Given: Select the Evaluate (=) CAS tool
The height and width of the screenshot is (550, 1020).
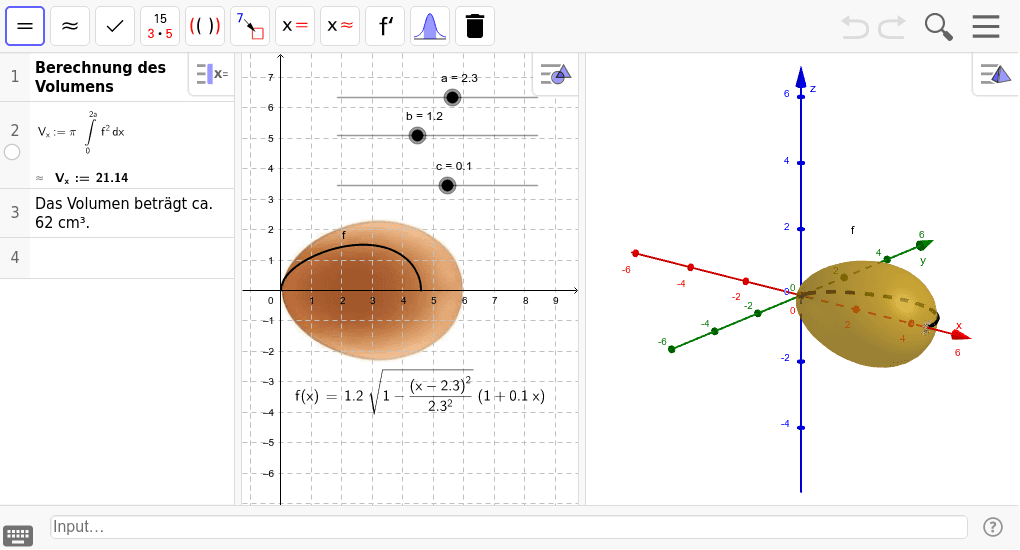Looking at the screenshot, I should [25, 26].
